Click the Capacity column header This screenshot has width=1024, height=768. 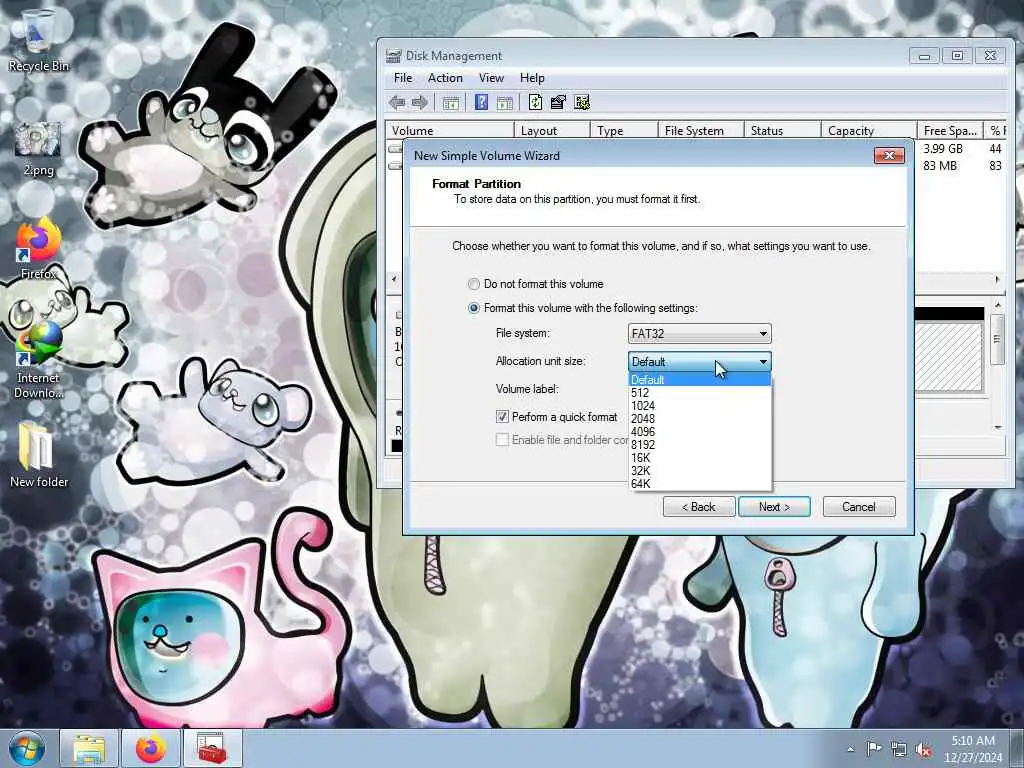tap(869, 131)
